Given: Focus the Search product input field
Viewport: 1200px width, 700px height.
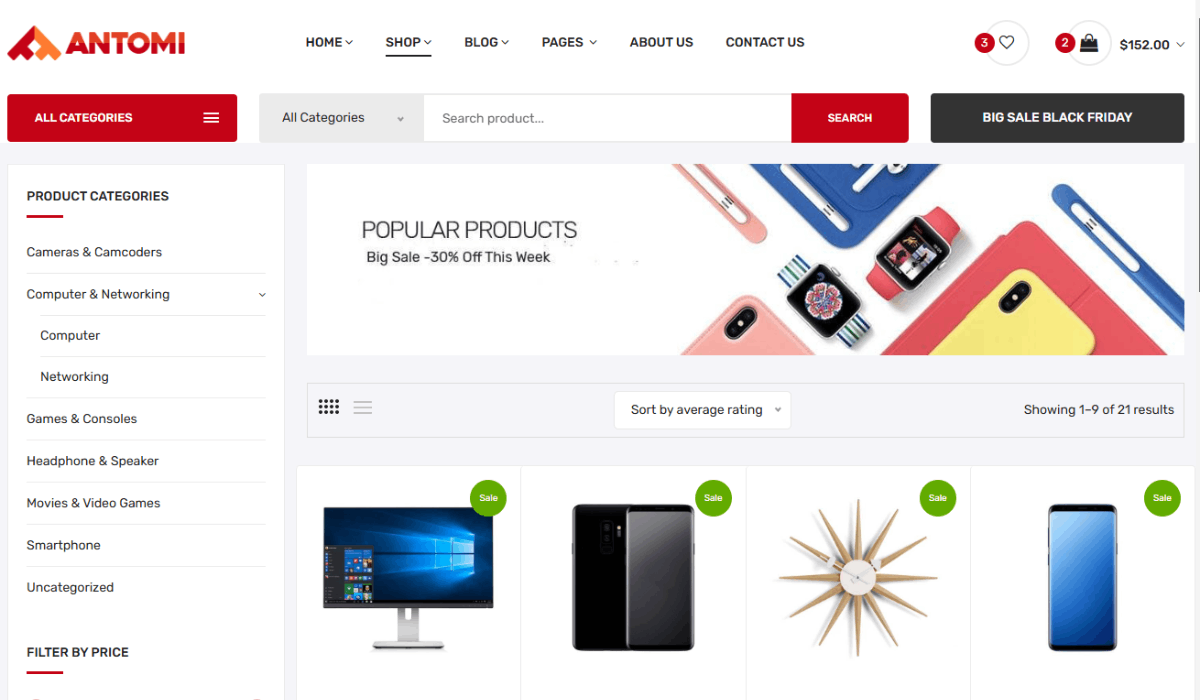Looking at the screenshot, I should click(x=608, y=118).
